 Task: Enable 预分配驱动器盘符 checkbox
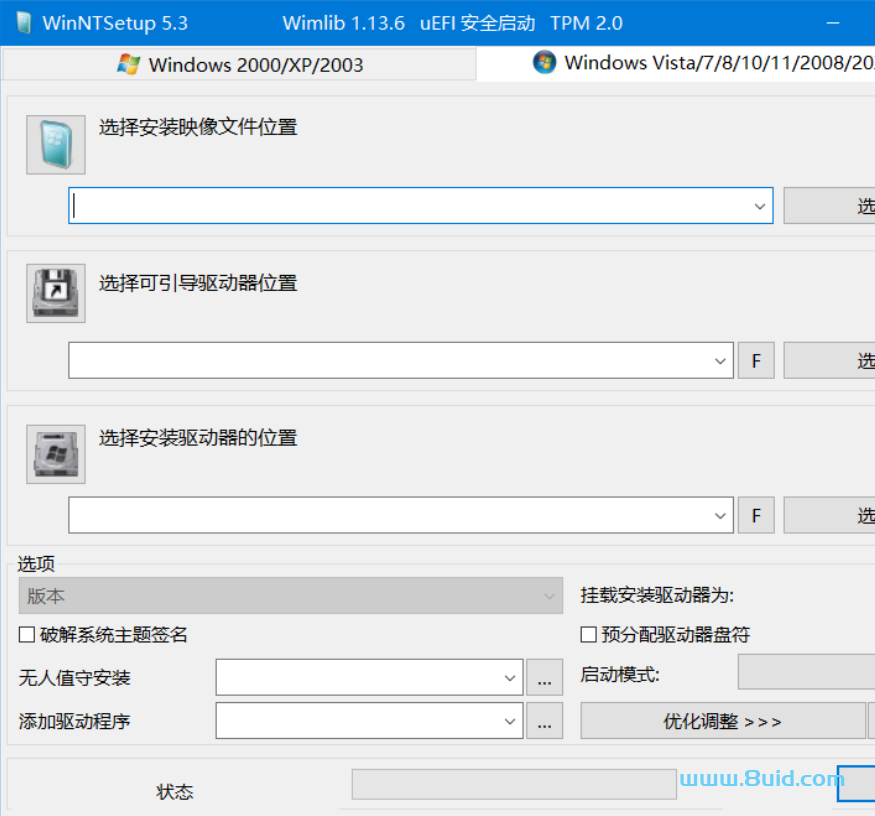[588, 635]
